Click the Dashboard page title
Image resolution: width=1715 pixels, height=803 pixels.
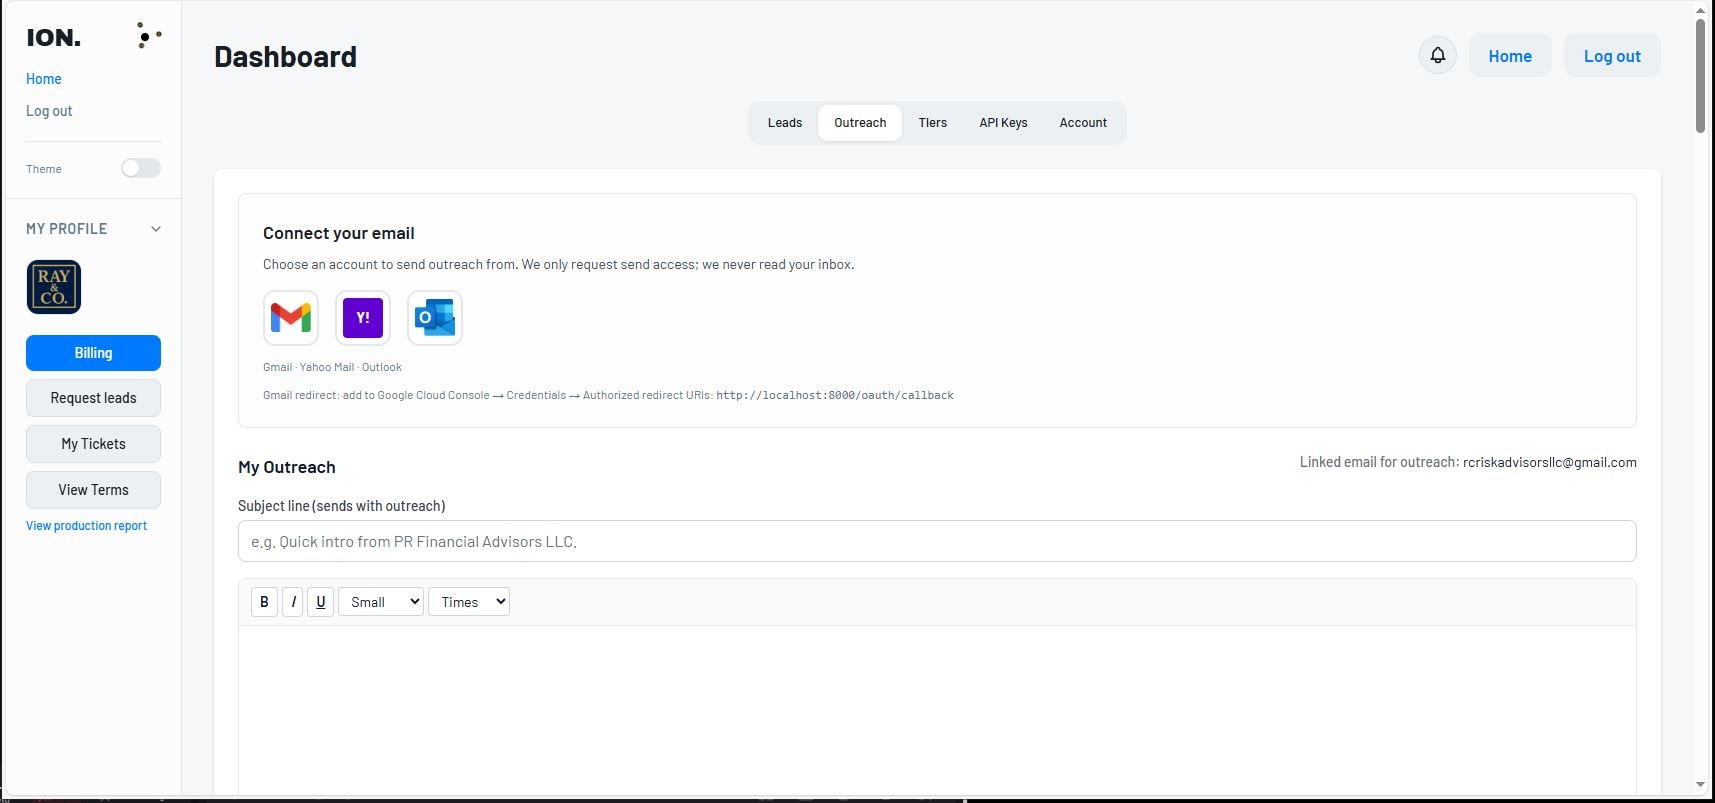[x=285, y=57]
